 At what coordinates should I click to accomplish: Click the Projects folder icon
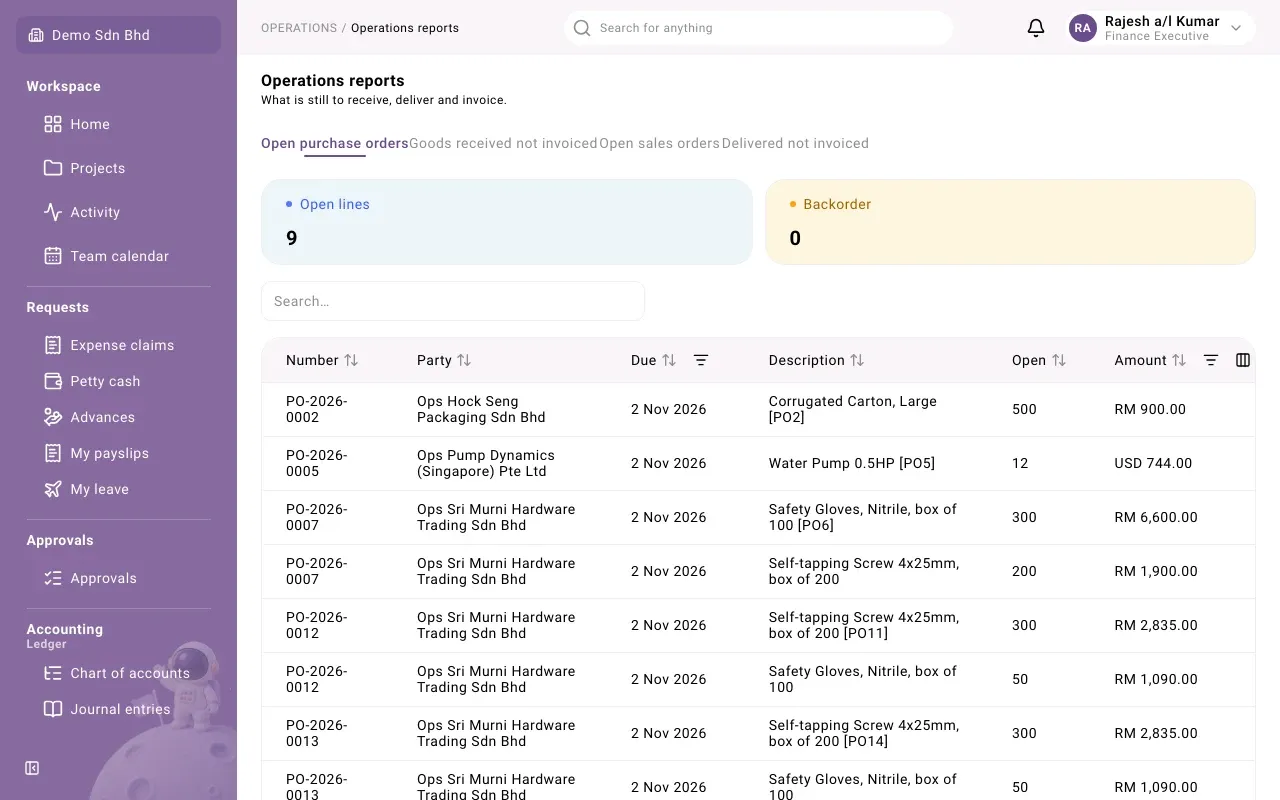pyautogui.click(x=53, y=168)
